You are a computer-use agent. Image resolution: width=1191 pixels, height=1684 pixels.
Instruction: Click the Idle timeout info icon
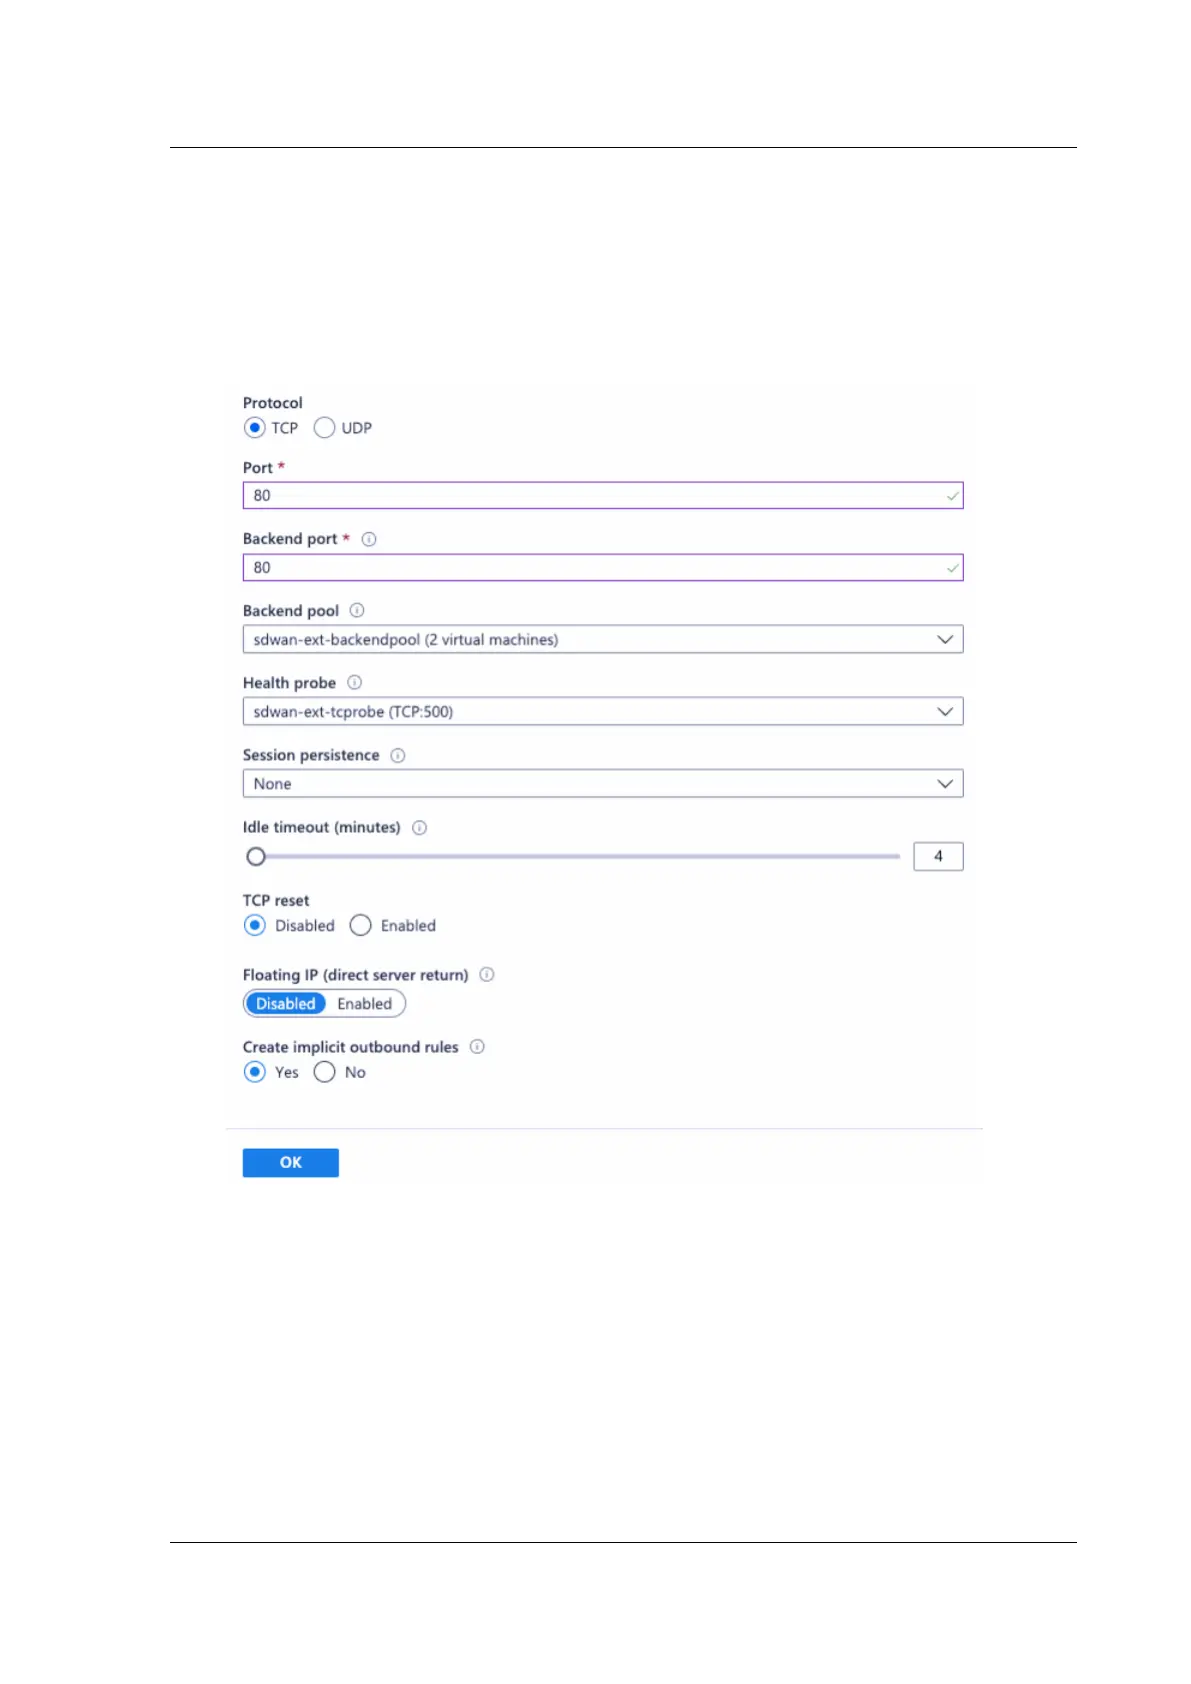pyautogui.click(x=420, y=827)
